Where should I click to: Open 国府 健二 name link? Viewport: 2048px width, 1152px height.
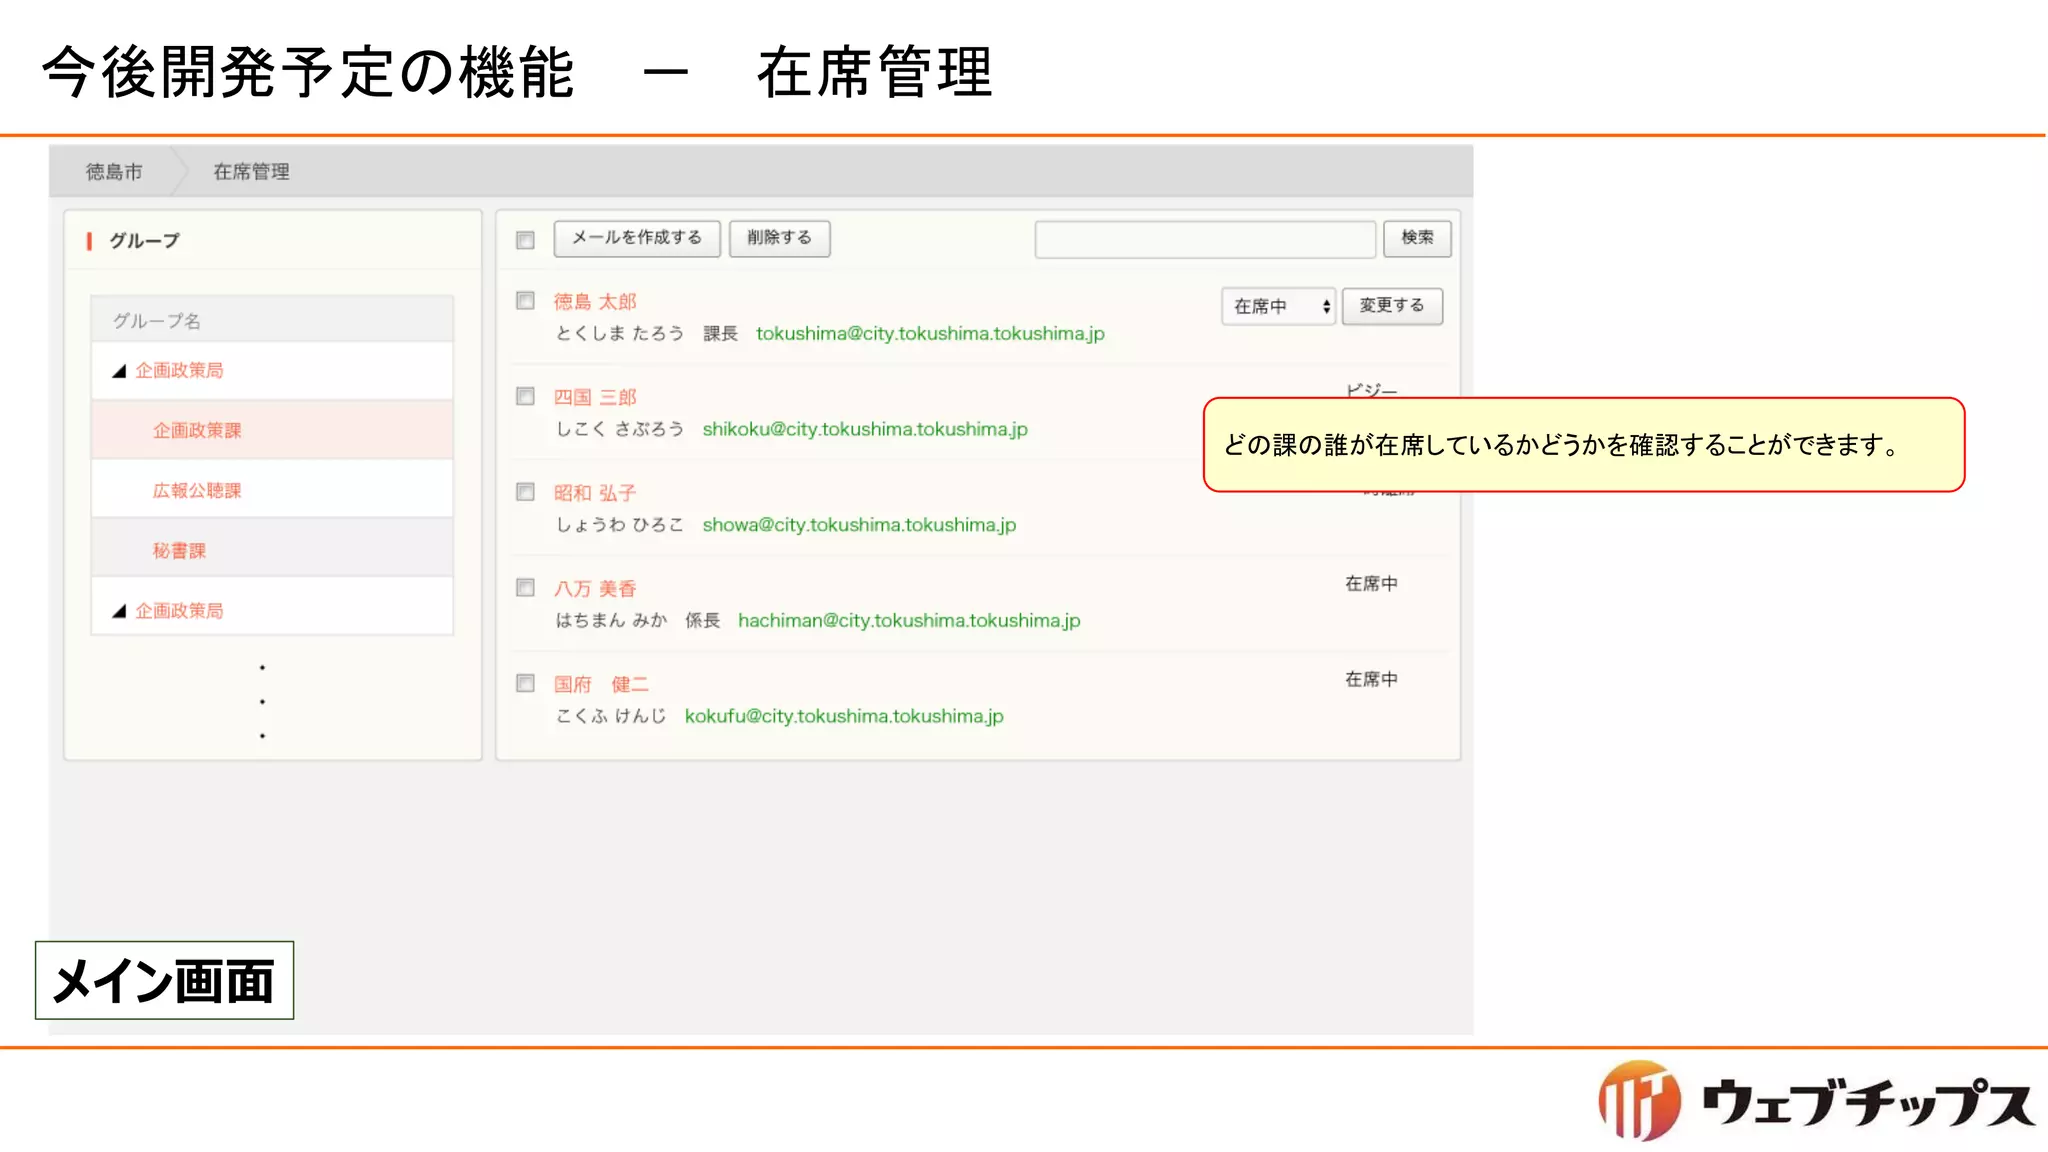click(x=601, y=684)
